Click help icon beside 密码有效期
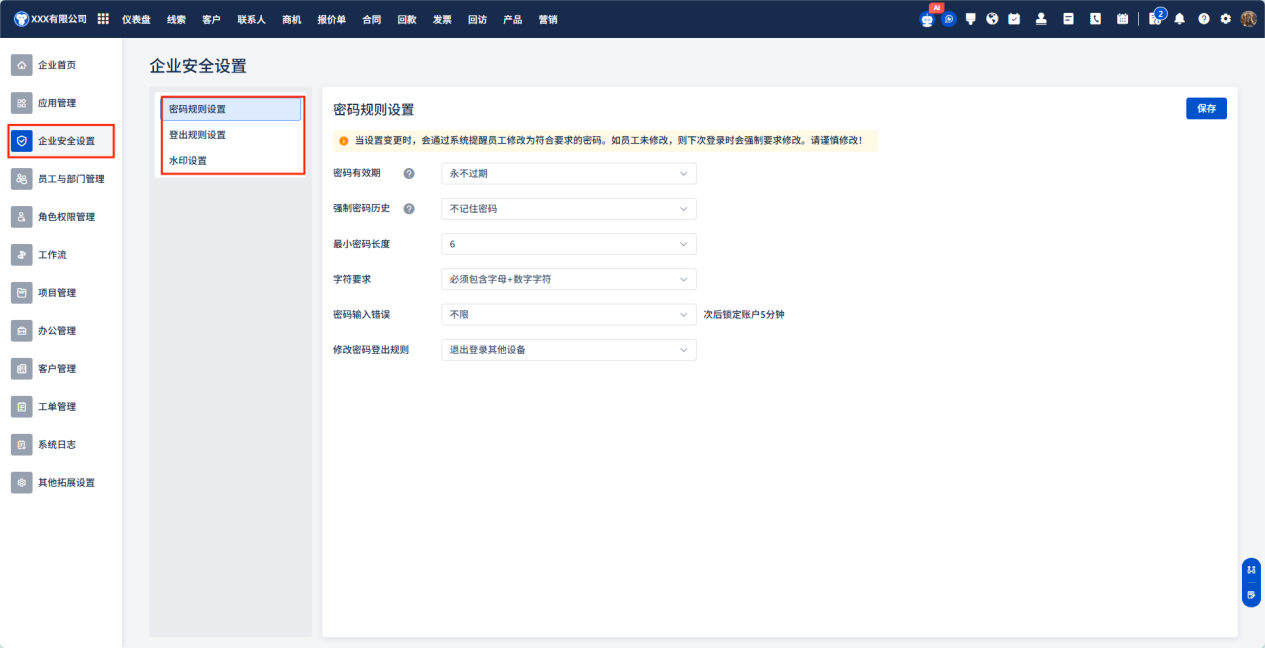Viewport: 1265px width, 648px height. [x=409, y=174]
